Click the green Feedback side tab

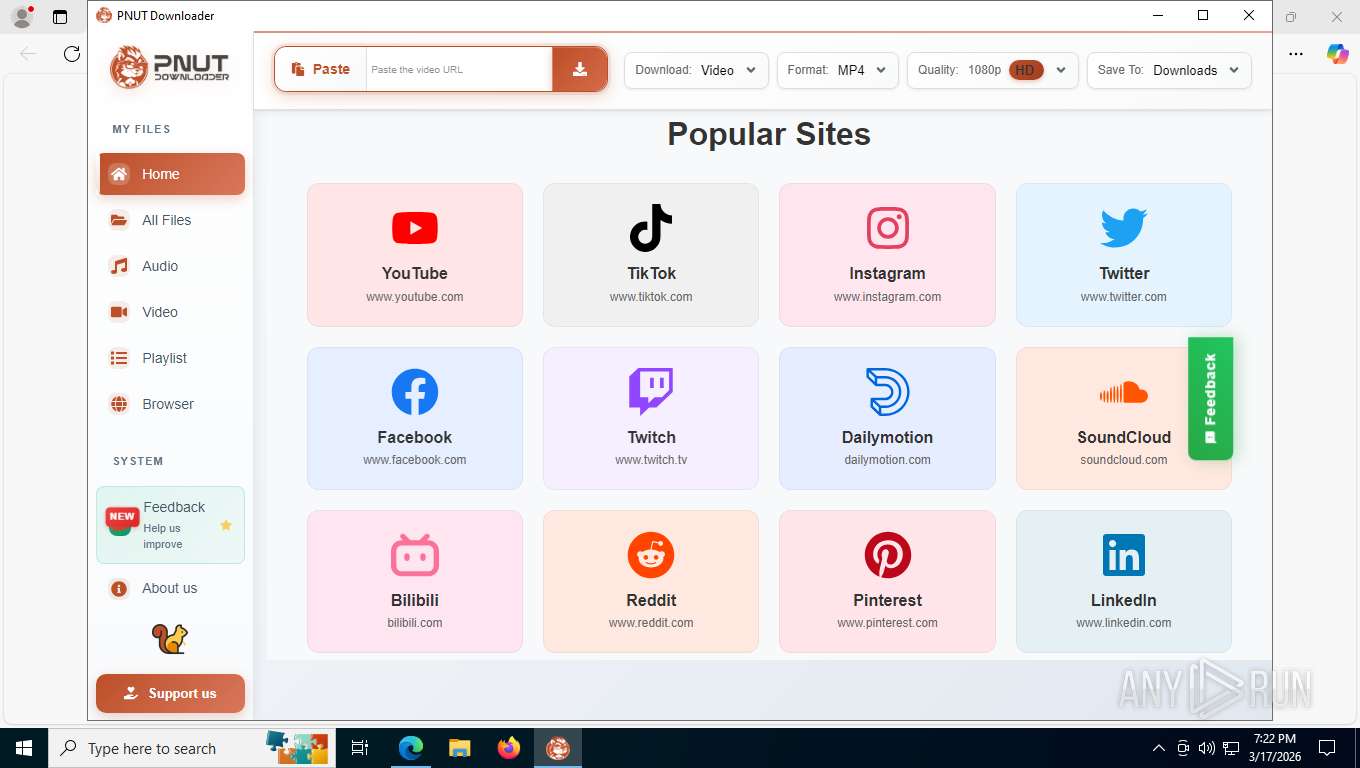[x=1210, y=398]
